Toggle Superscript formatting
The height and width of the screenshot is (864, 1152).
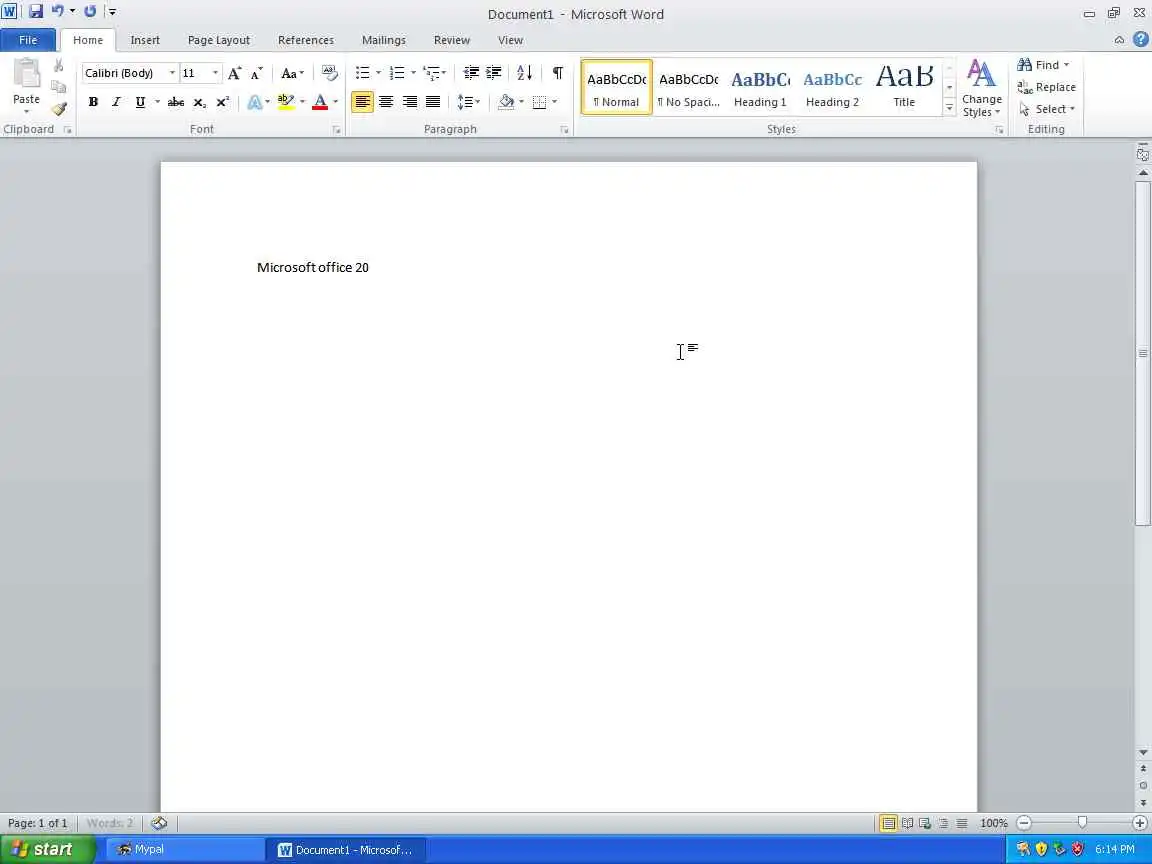pyautogui.click(x=223, y=102)
